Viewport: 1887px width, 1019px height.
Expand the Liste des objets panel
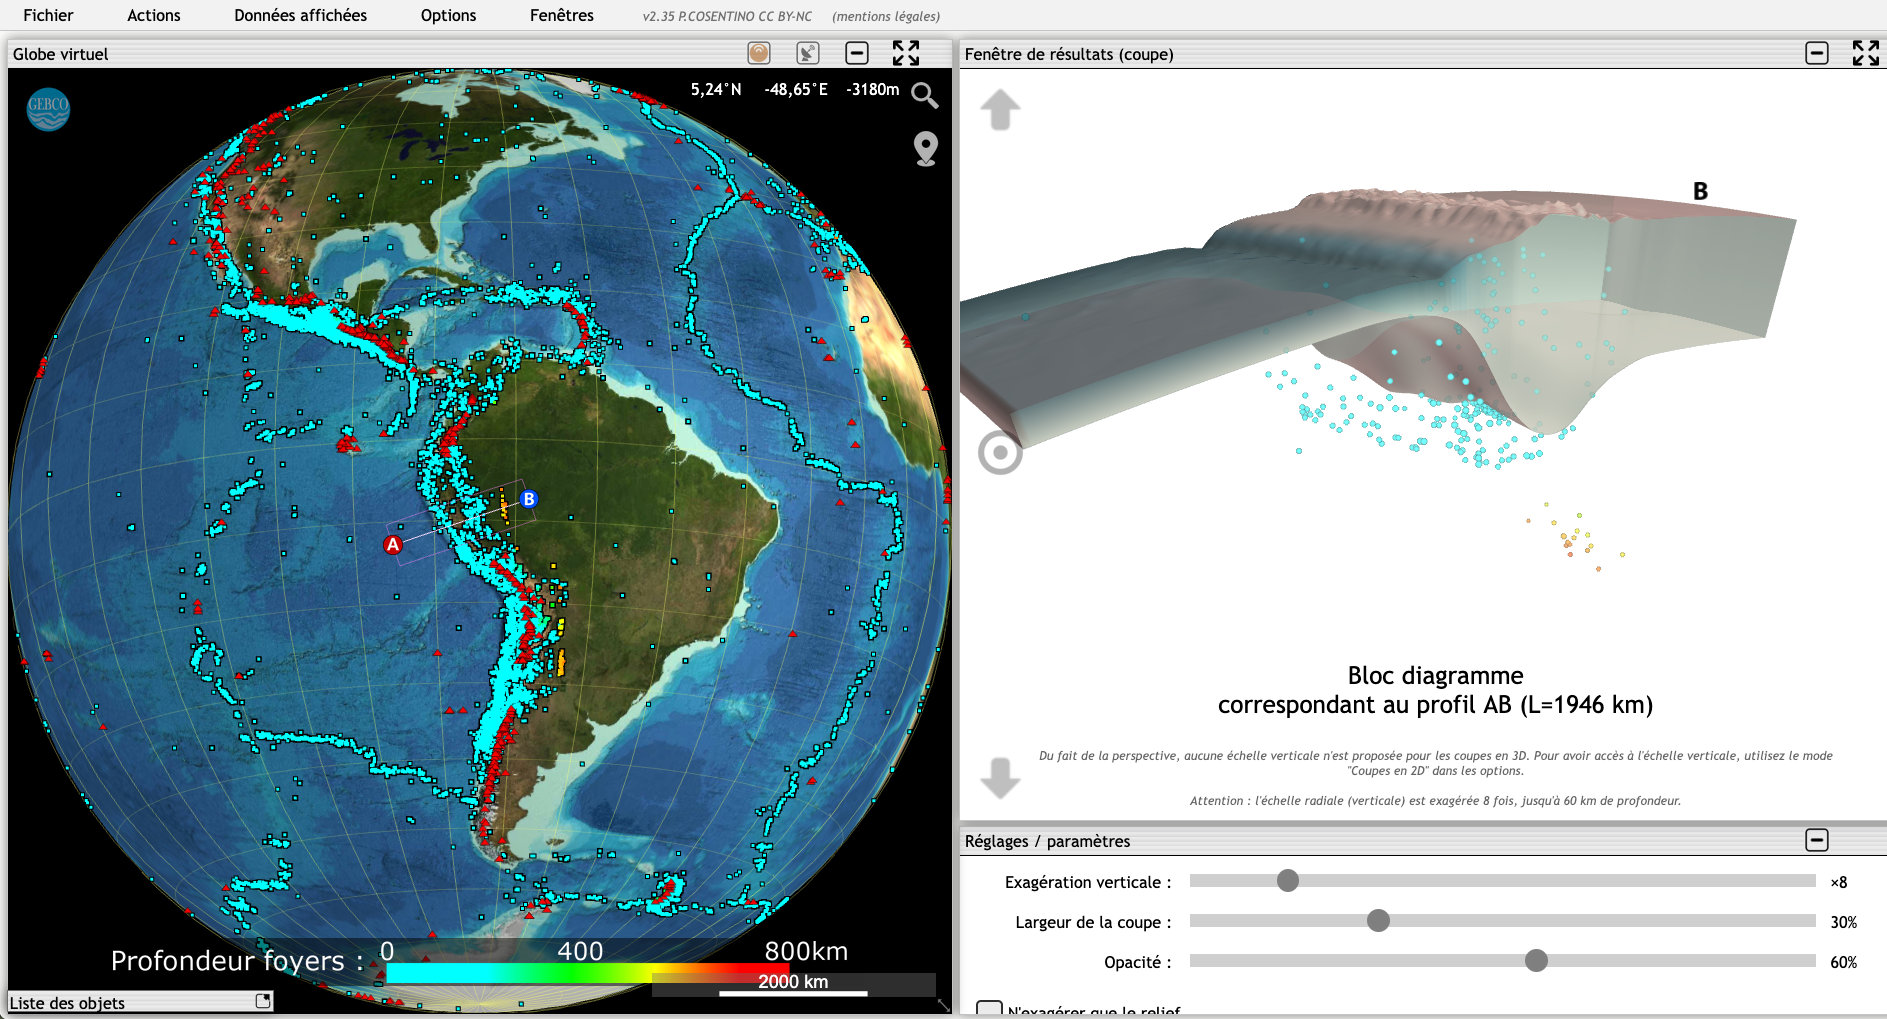pos(263,1001)
